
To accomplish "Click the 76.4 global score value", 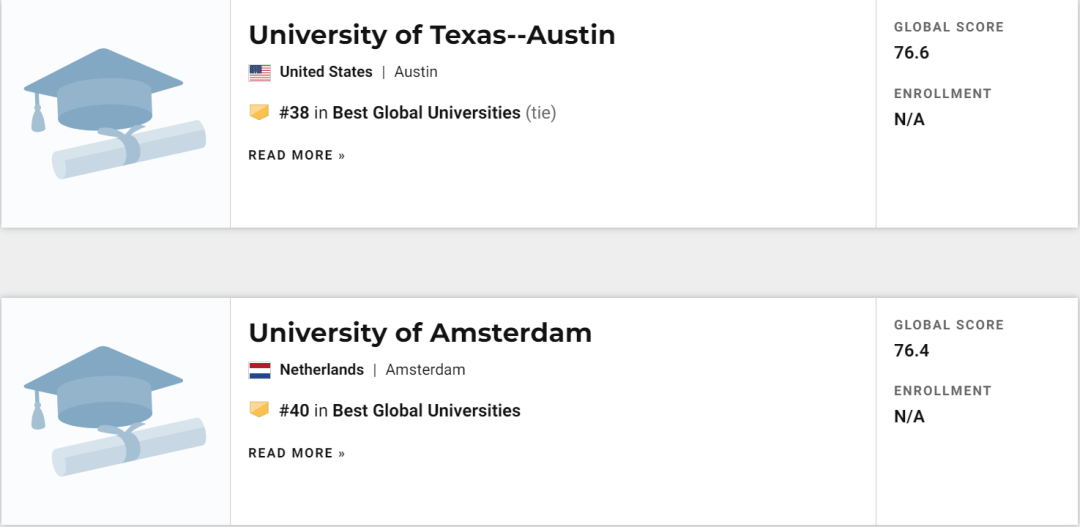I will (911, 351).
